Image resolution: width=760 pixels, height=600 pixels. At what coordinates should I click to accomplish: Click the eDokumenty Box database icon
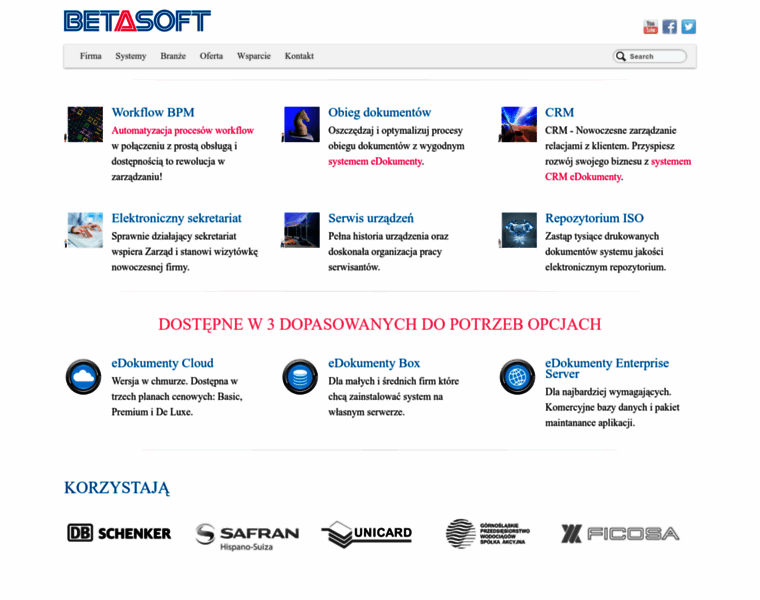click(300, 377)
